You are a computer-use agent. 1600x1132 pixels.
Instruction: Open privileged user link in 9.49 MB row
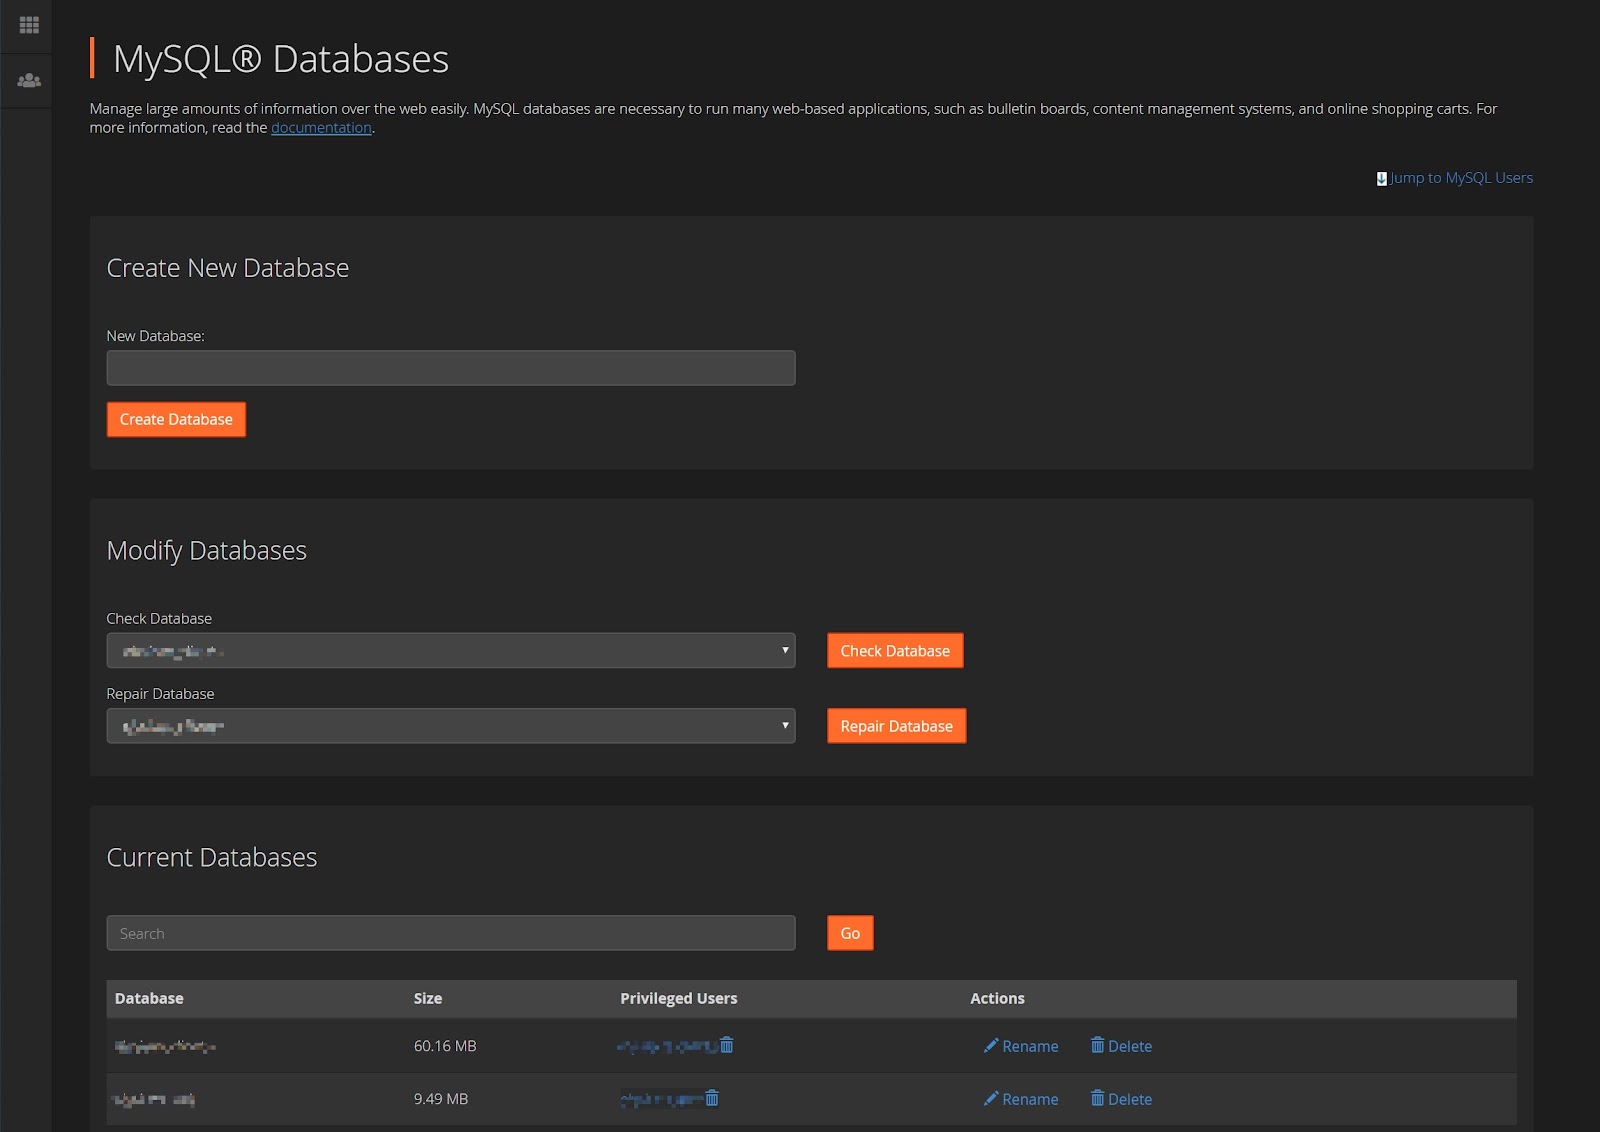(x=661, y=1099)
